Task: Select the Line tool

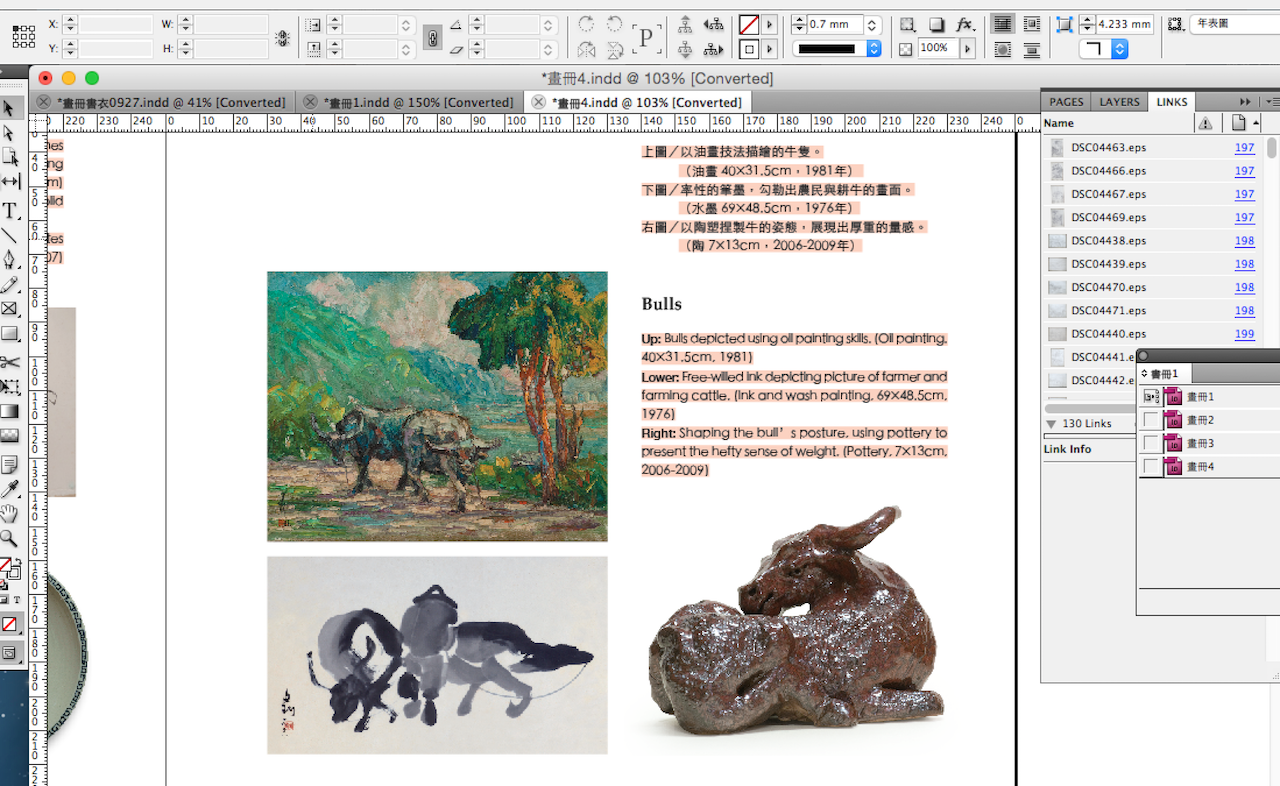Action: 9,236
